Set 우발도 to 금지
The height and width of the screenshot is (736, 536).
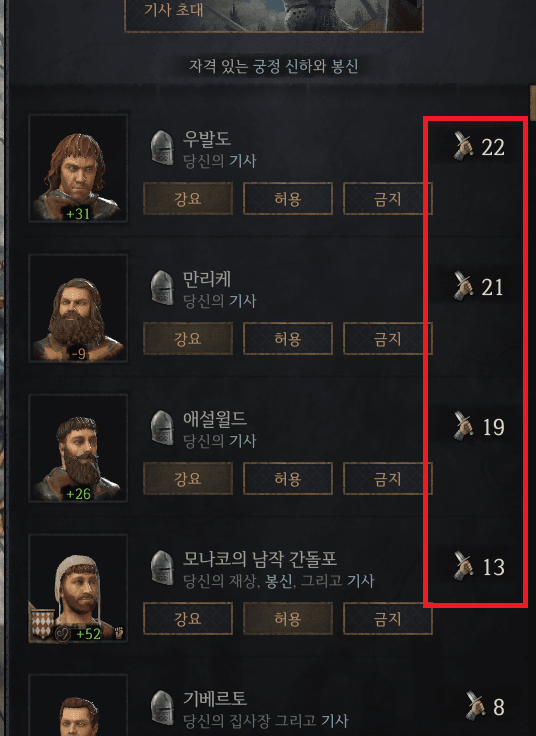click(388, 199)
